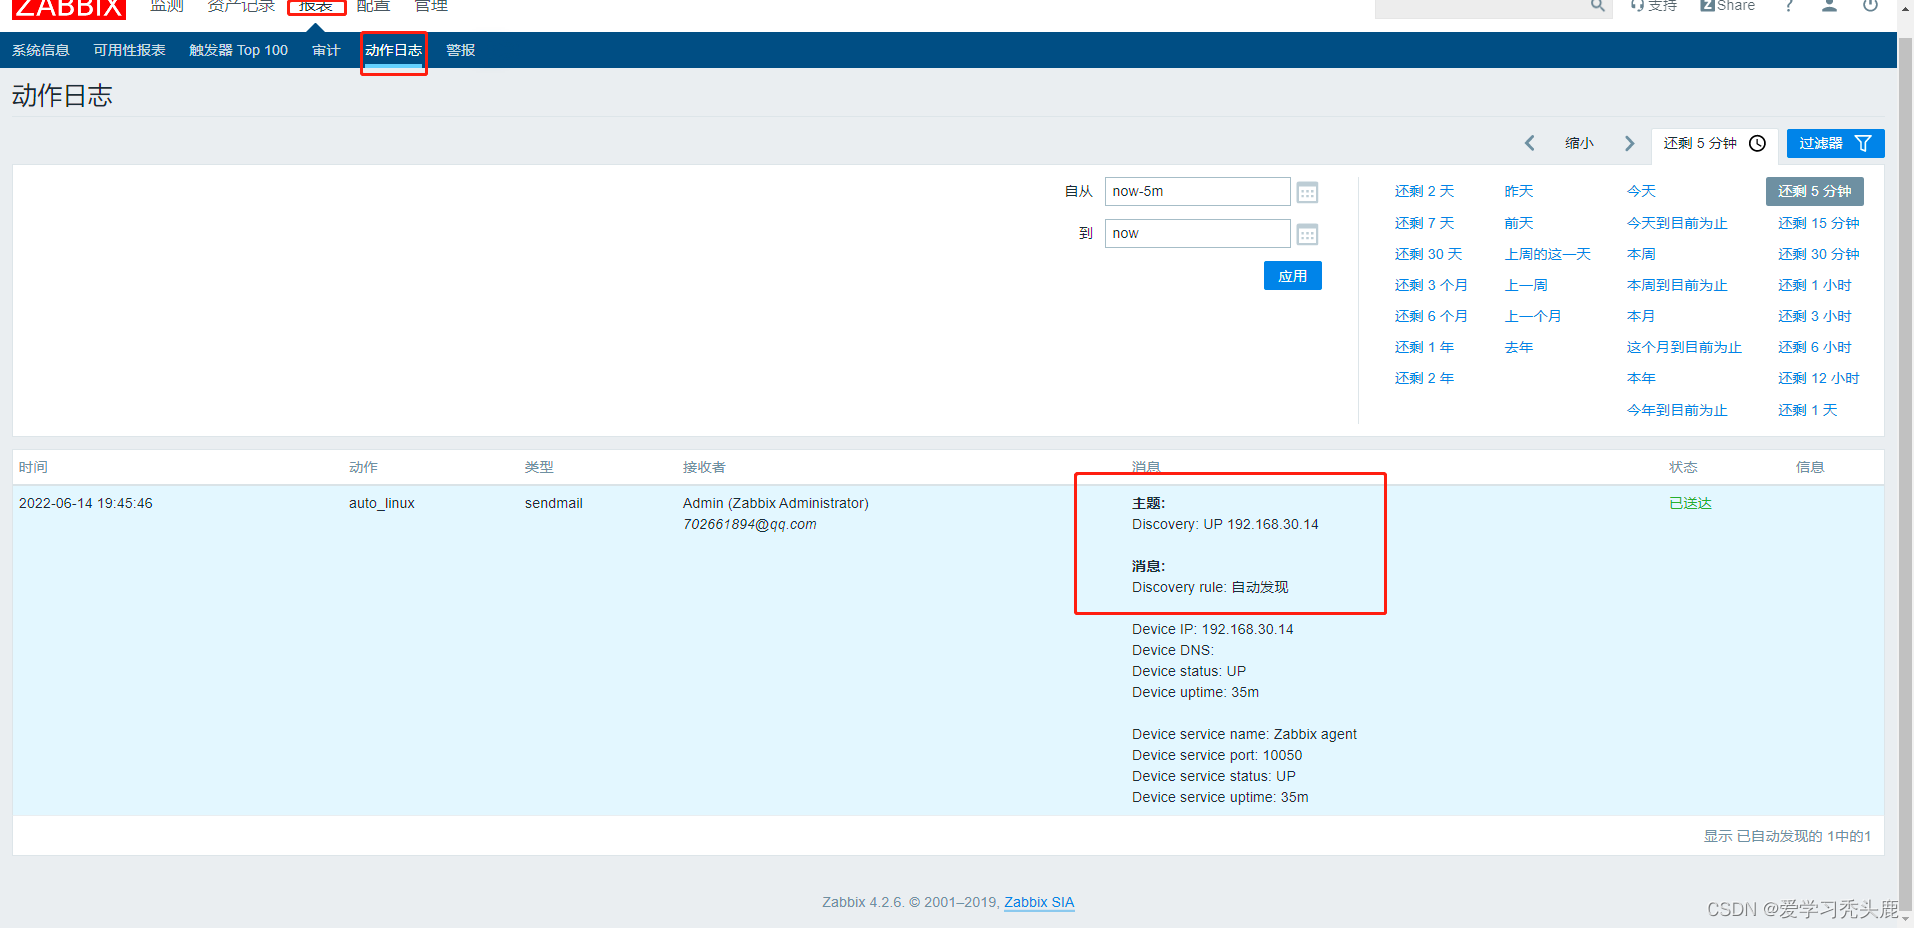The image size is (1914, 928).
Task: Select time range 还剩 1 年
Action: tap(1424, 347)
